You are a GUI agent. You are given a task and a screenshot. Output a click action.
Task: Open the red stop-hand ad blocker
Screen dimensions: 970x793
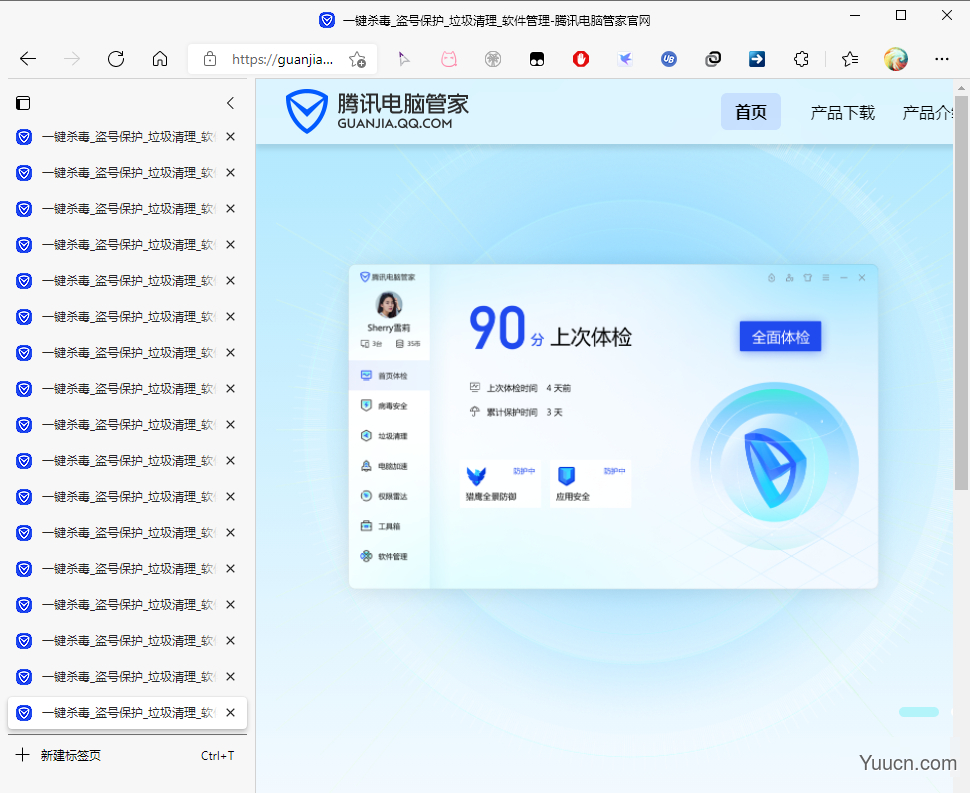click(x=580, y=59)
